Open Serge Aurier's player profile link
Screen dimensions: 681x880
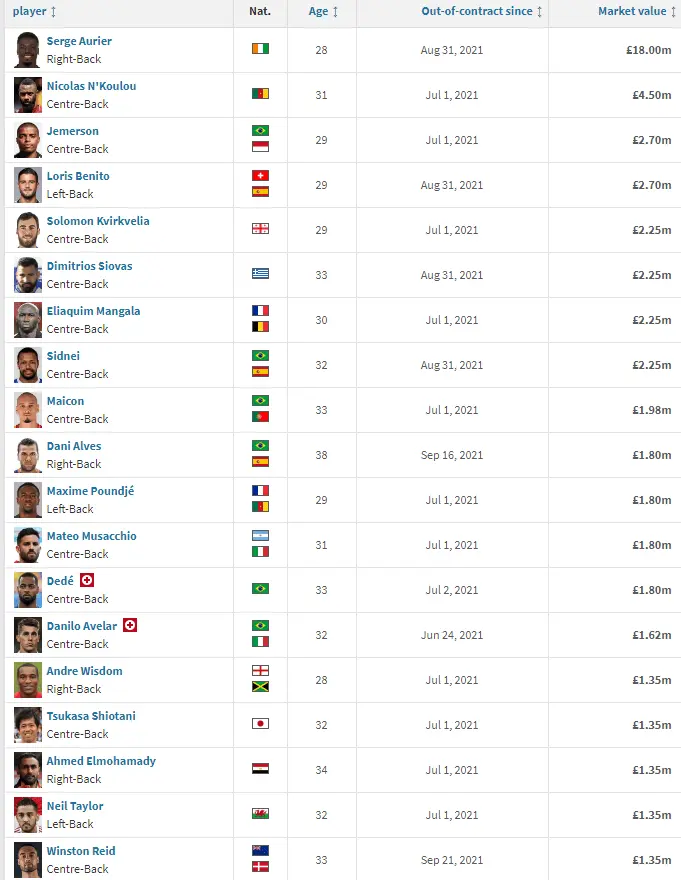(79, 41)
